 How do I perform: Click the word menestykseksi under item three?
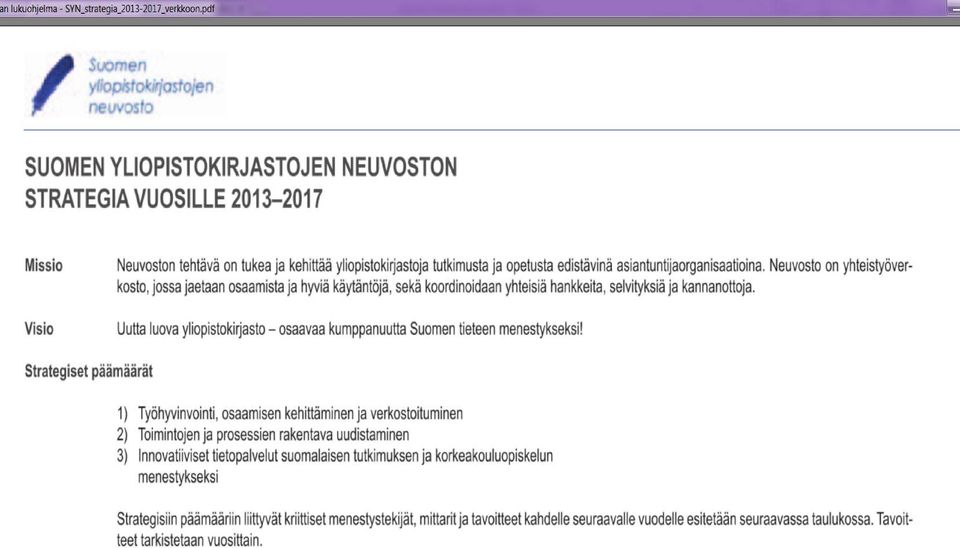[178, 478]
